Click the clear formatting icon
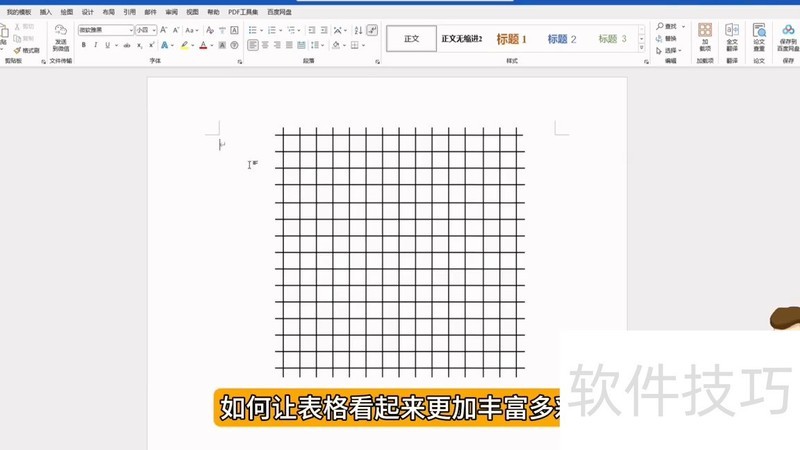 [x=210, y=30]
